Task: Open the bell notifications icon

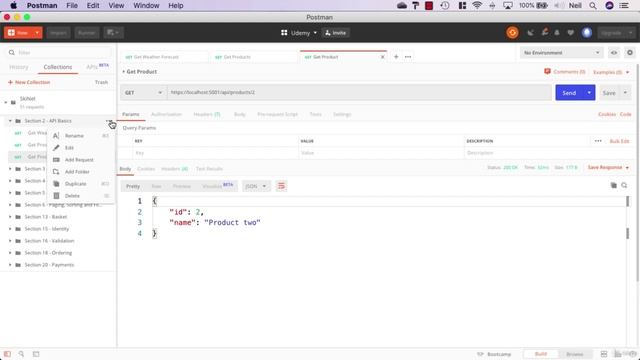Action: tap(557, 33)
